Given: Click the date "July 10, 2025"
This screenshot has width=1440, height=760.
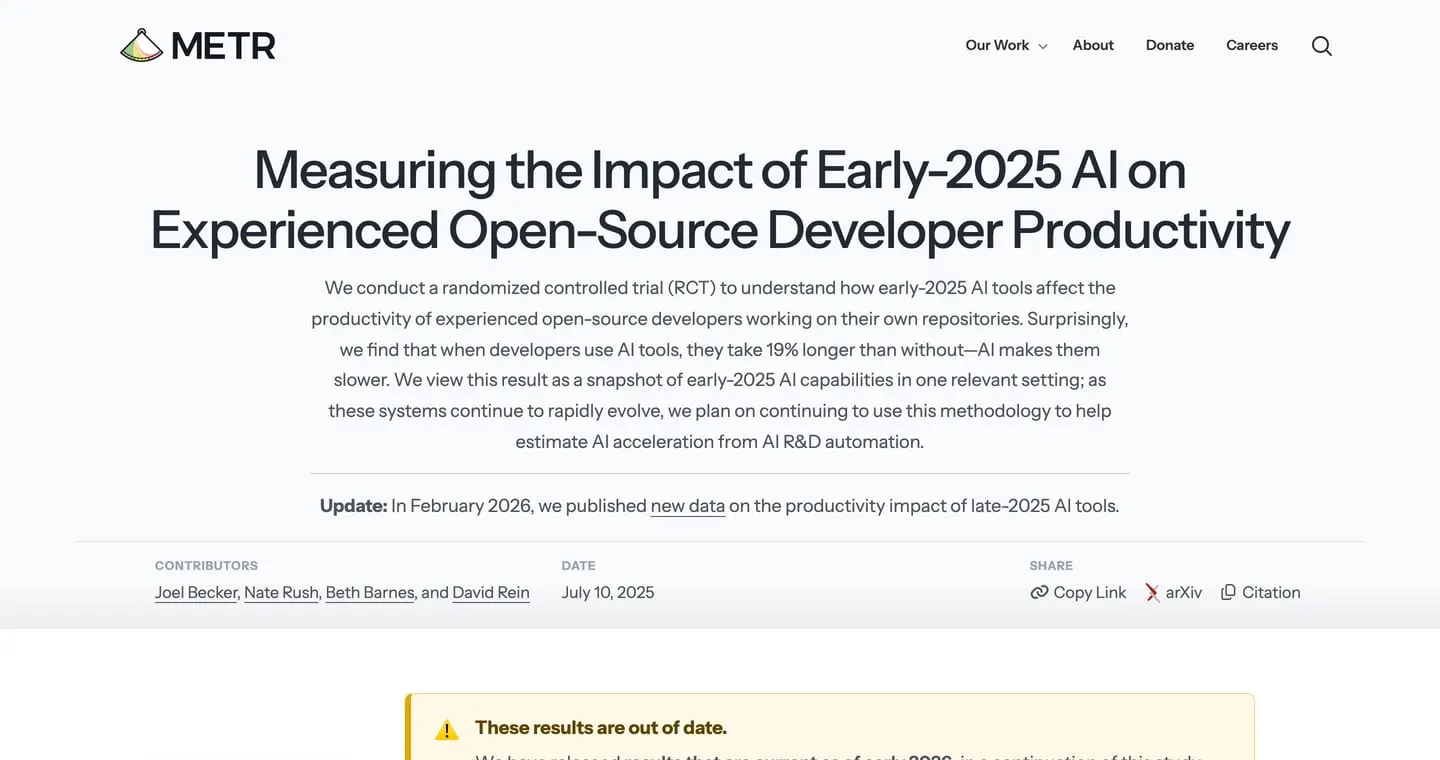Looking at the screenshot, I should 608,592.
